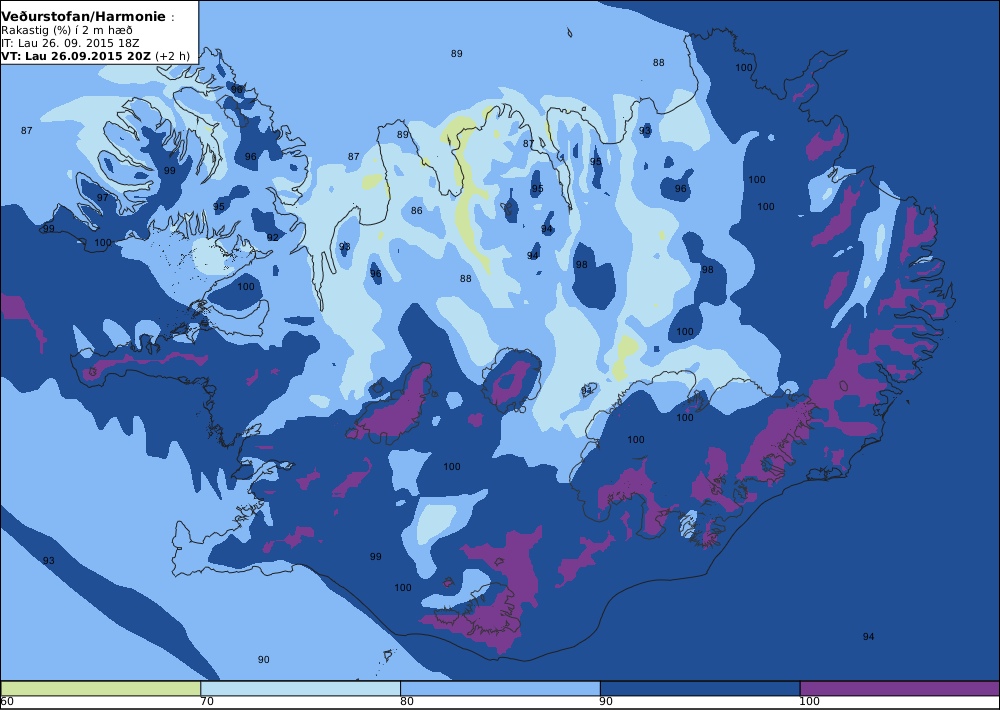This screenshot has height=710, width=1000.
Task: Click the 'Veðurstofan/Harmonie' title text
Action: pos(84,17)
